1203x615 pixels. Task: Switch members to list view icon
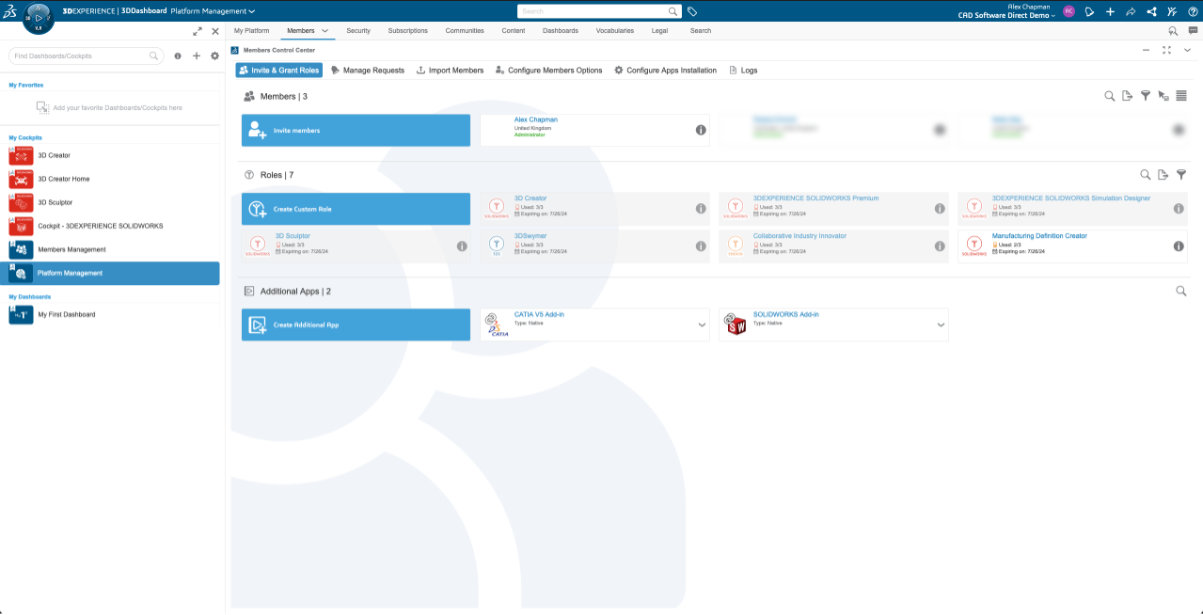1181,96
